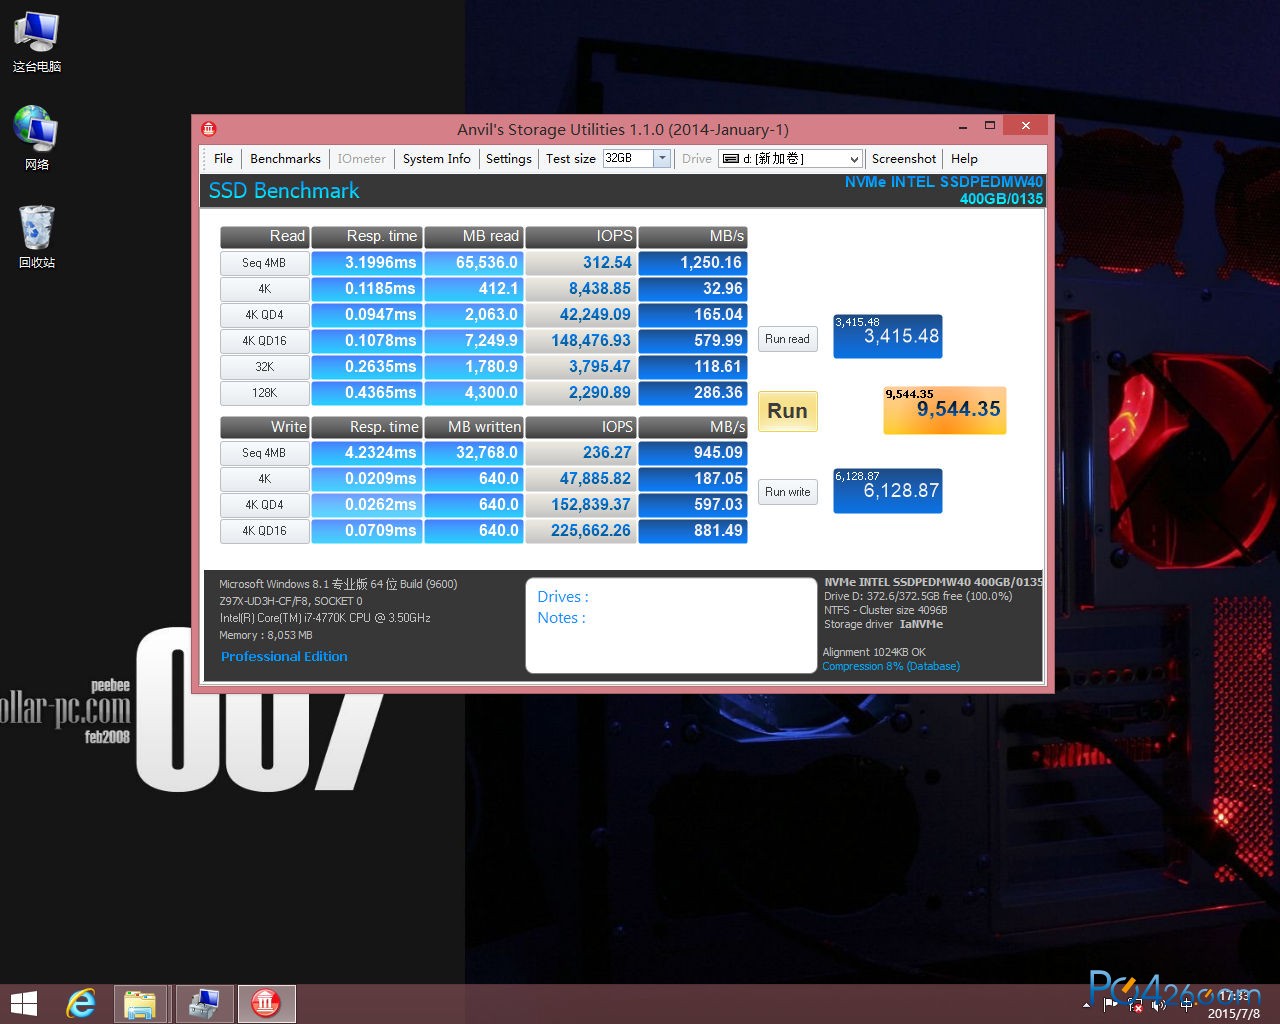Open the Settings menu

pyautogui.click(x=508, y=158)
